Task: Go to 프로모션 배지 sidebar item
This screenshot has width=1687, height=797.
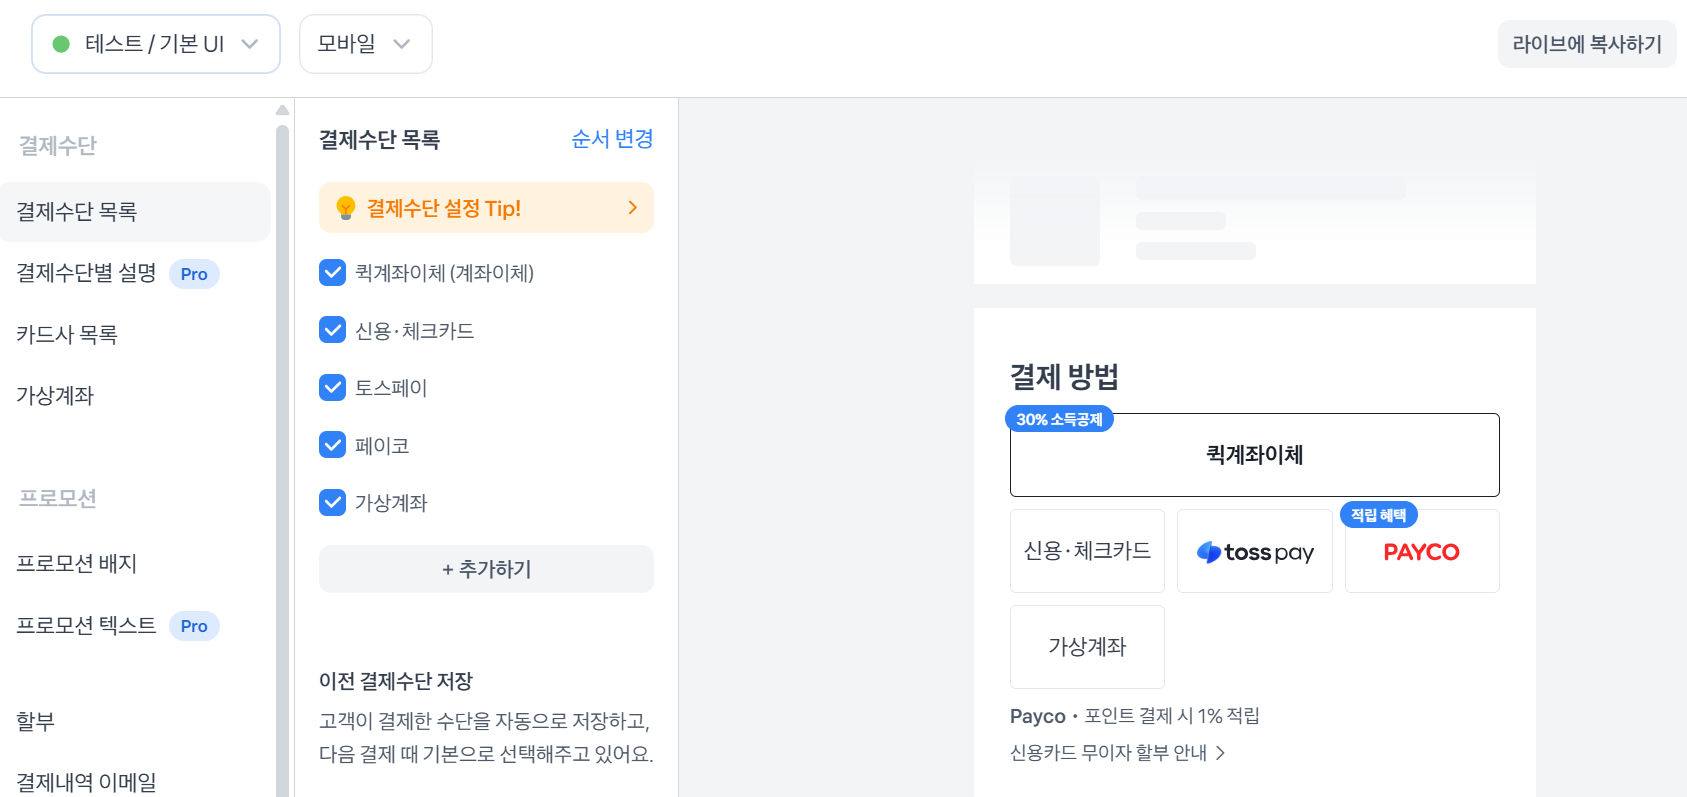Action: click(77, 563)
